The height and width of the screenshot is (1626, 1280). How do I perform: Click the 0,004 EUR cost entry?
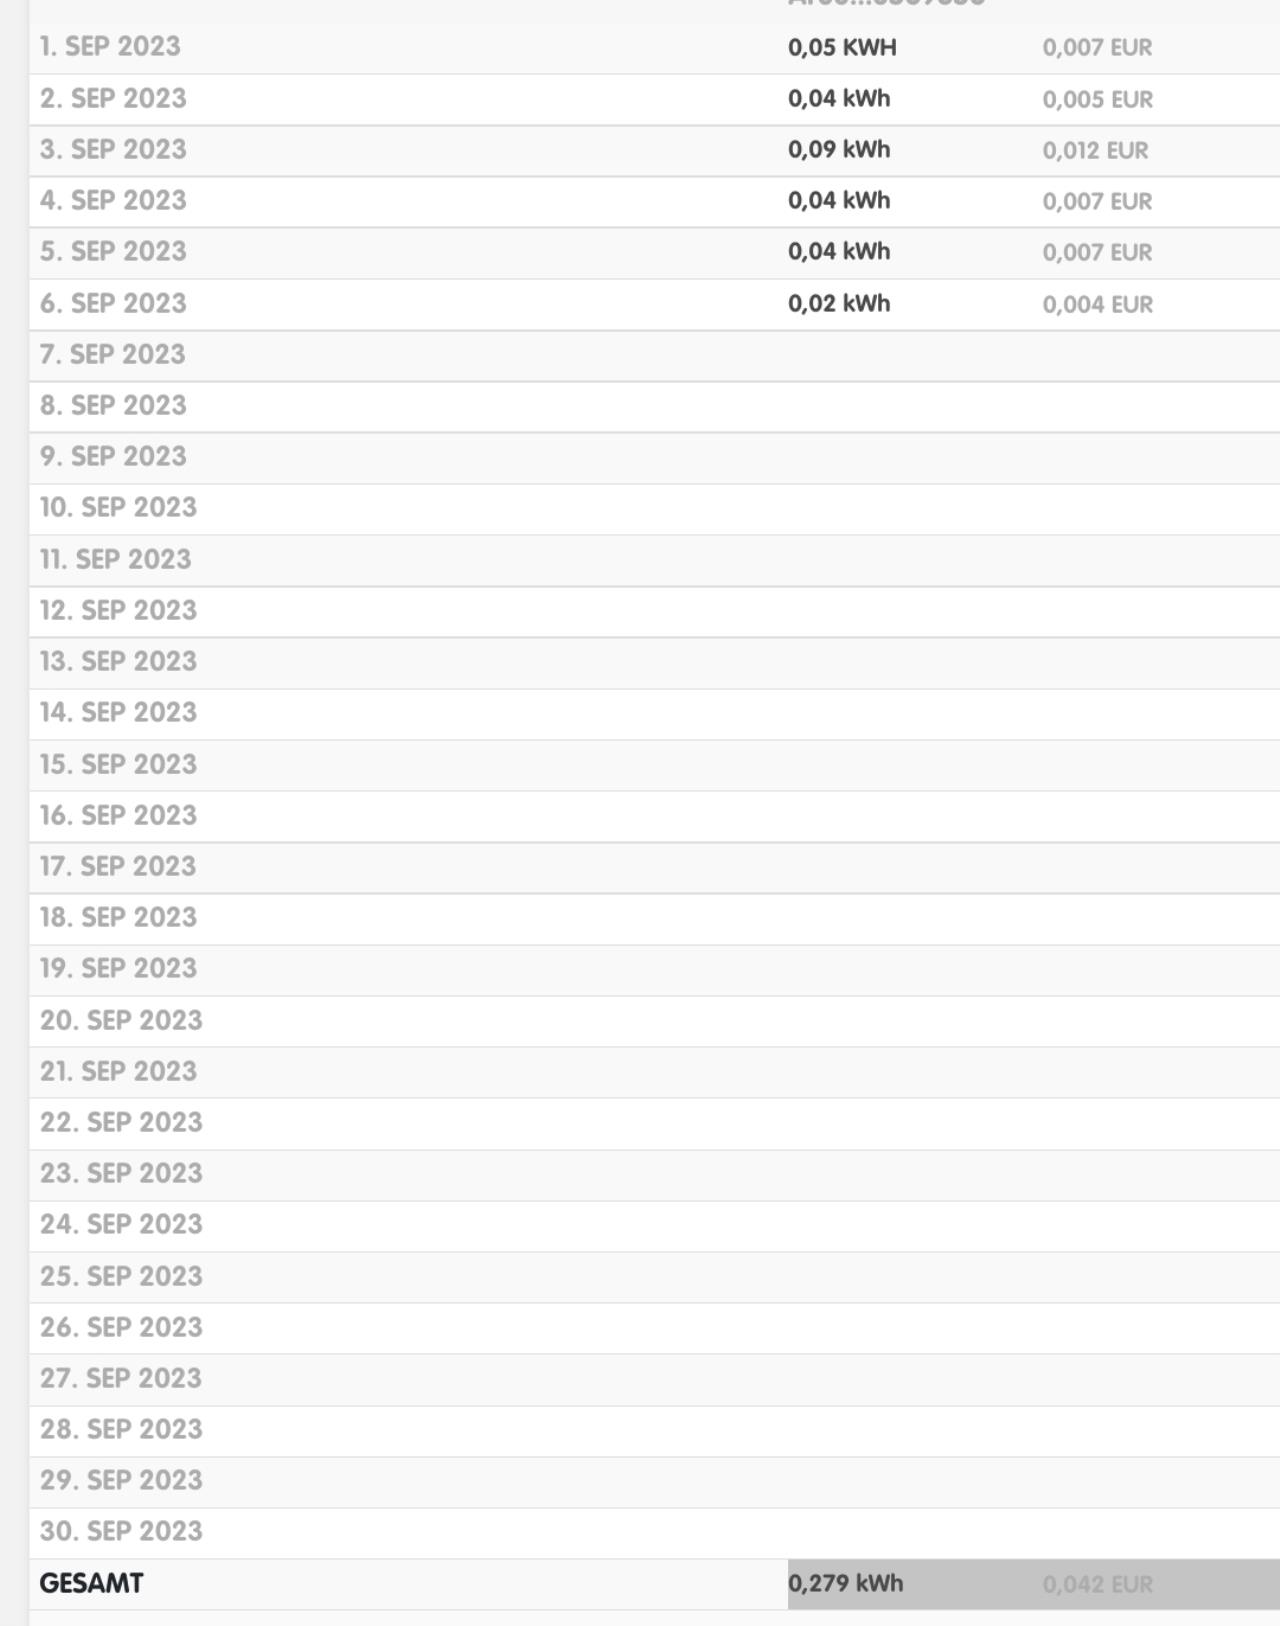1097,304
